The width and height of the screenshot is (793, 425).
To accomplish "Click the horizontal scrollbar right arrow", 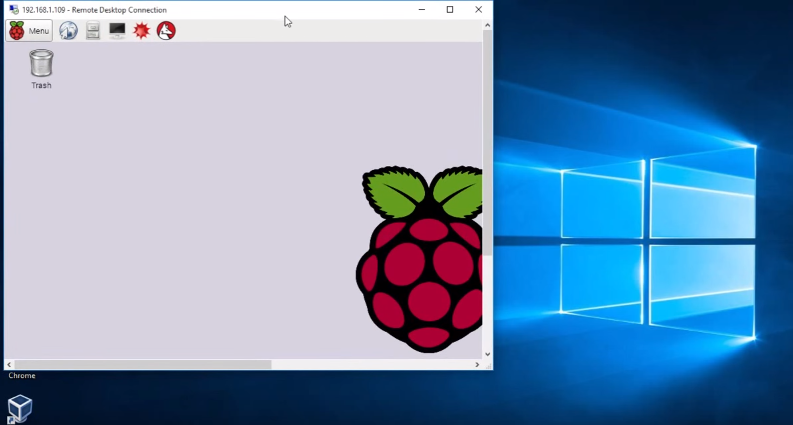I will click(477, 364).
